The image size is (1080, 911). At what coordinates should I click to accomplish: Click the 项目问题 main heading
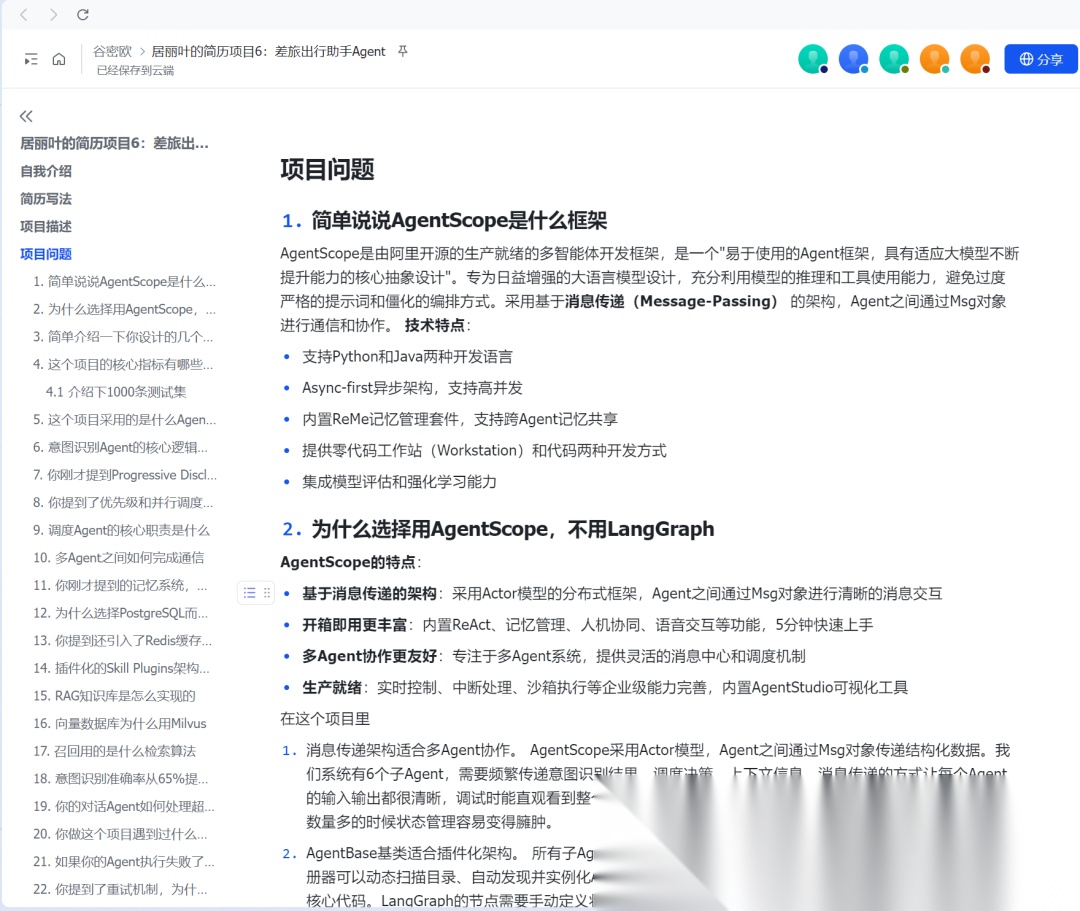[327, 169]
